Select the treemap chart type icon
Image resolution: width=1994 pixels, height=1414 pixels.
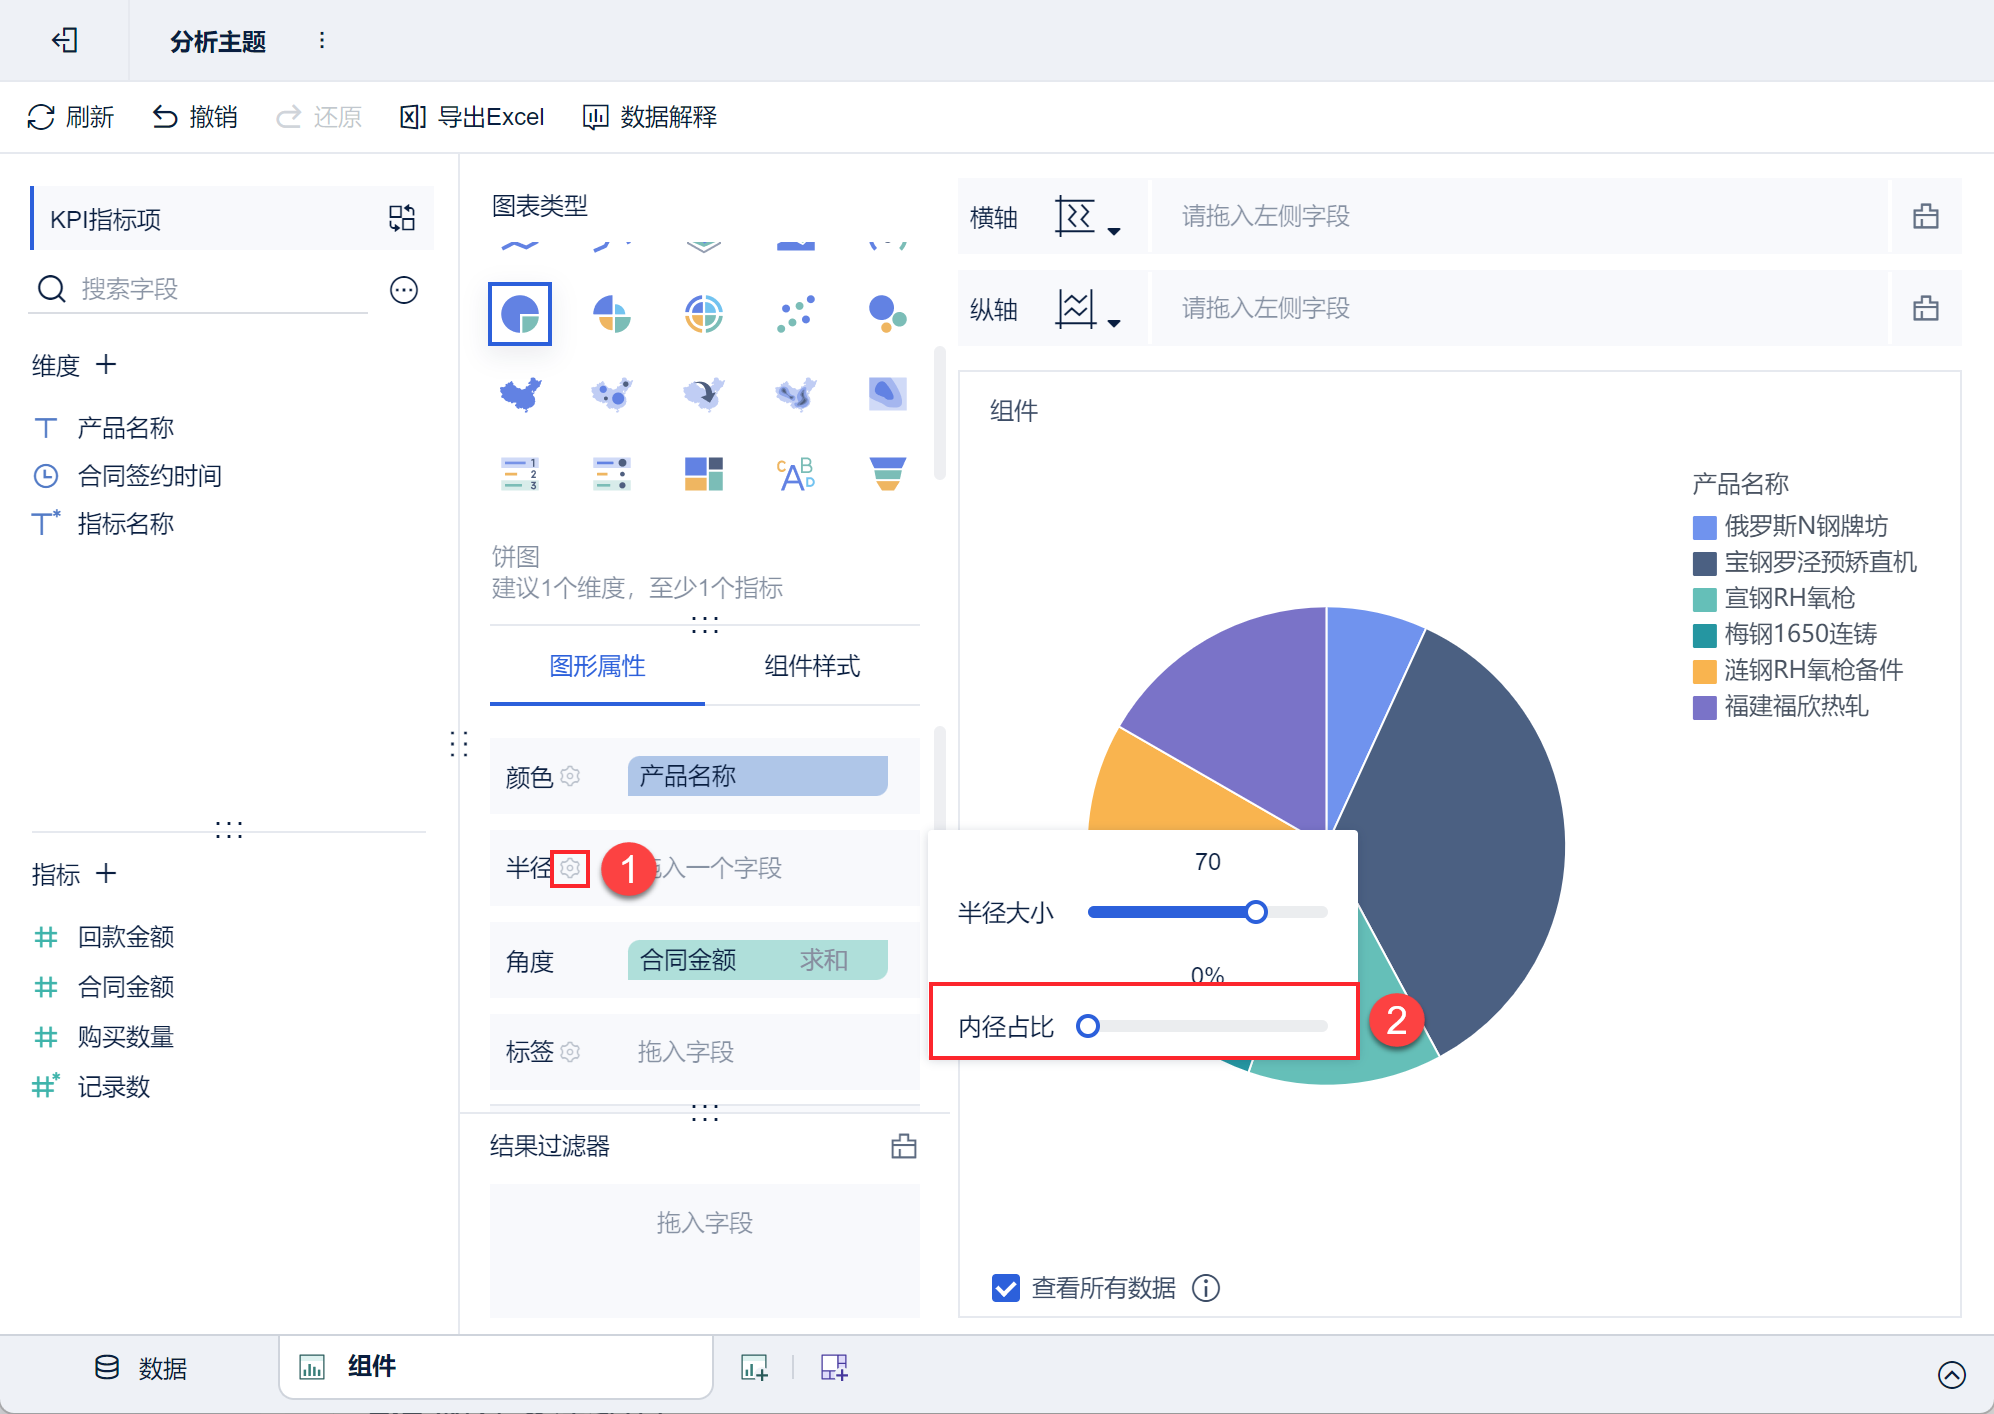704,473
